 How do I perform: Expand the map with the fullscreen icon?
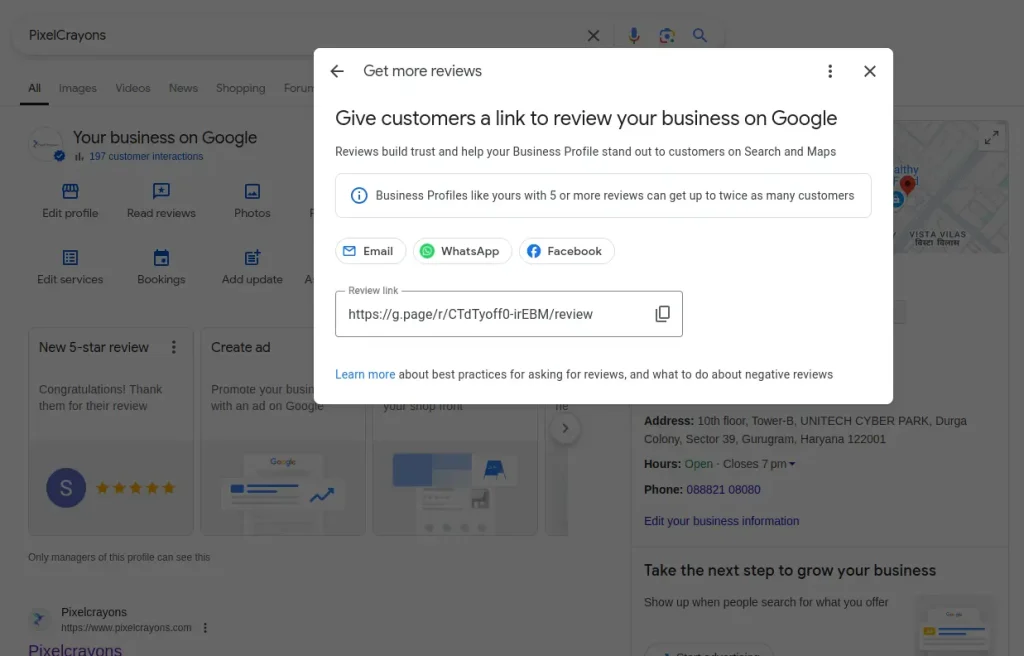[991, 138]
